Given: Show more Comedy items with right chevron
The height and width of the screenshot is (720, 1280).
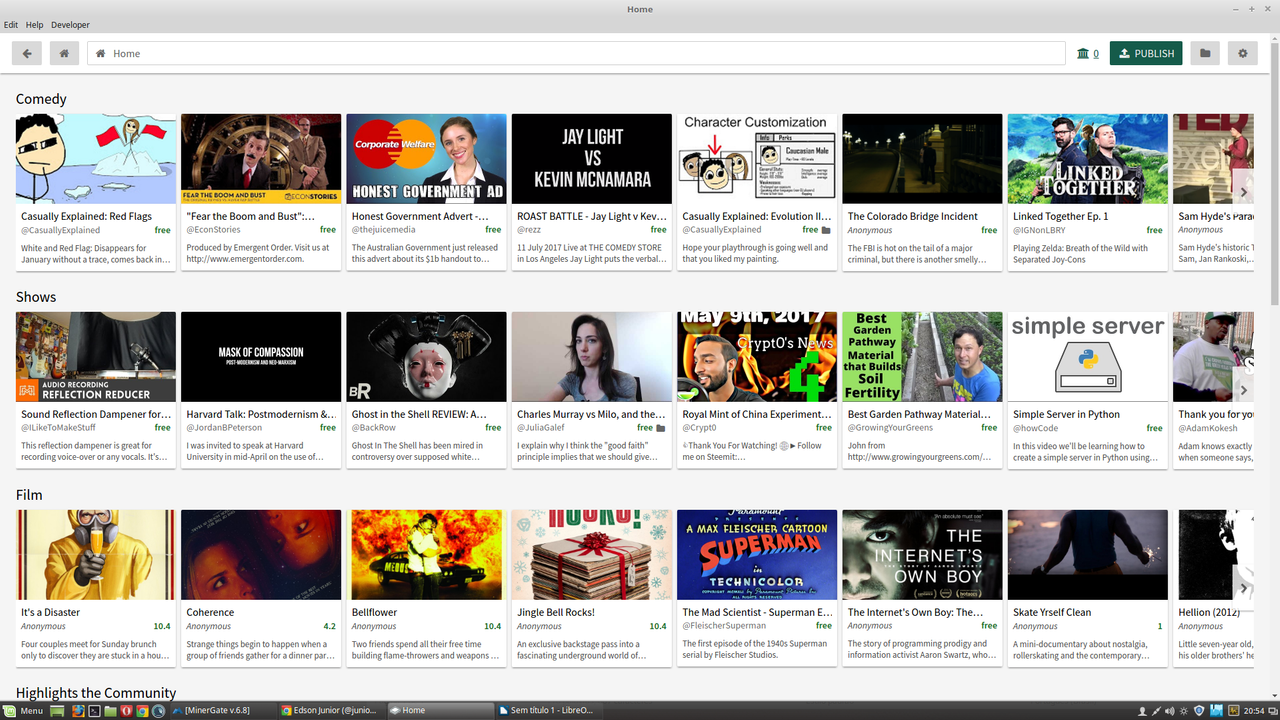Looking at the screenshot, I should click(1243, 192).
